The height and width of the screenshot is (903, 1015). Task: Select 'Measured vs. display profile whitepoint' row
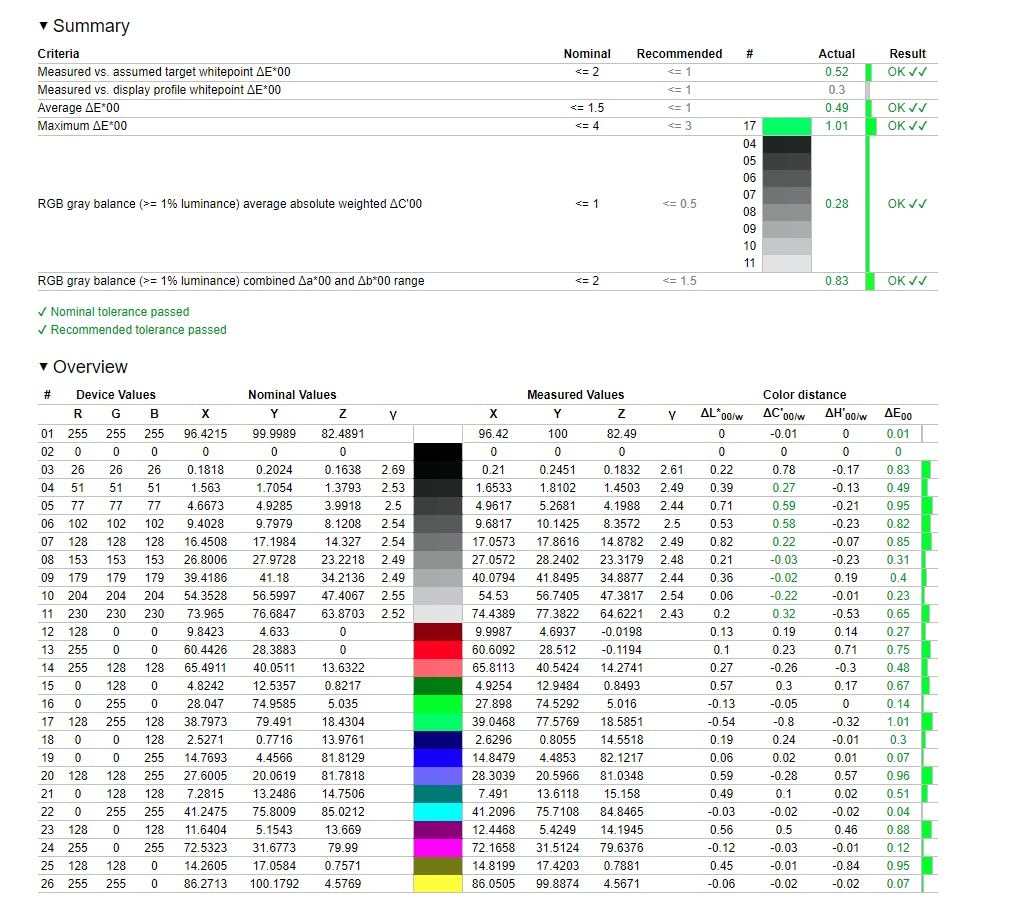tap(487, 90)
